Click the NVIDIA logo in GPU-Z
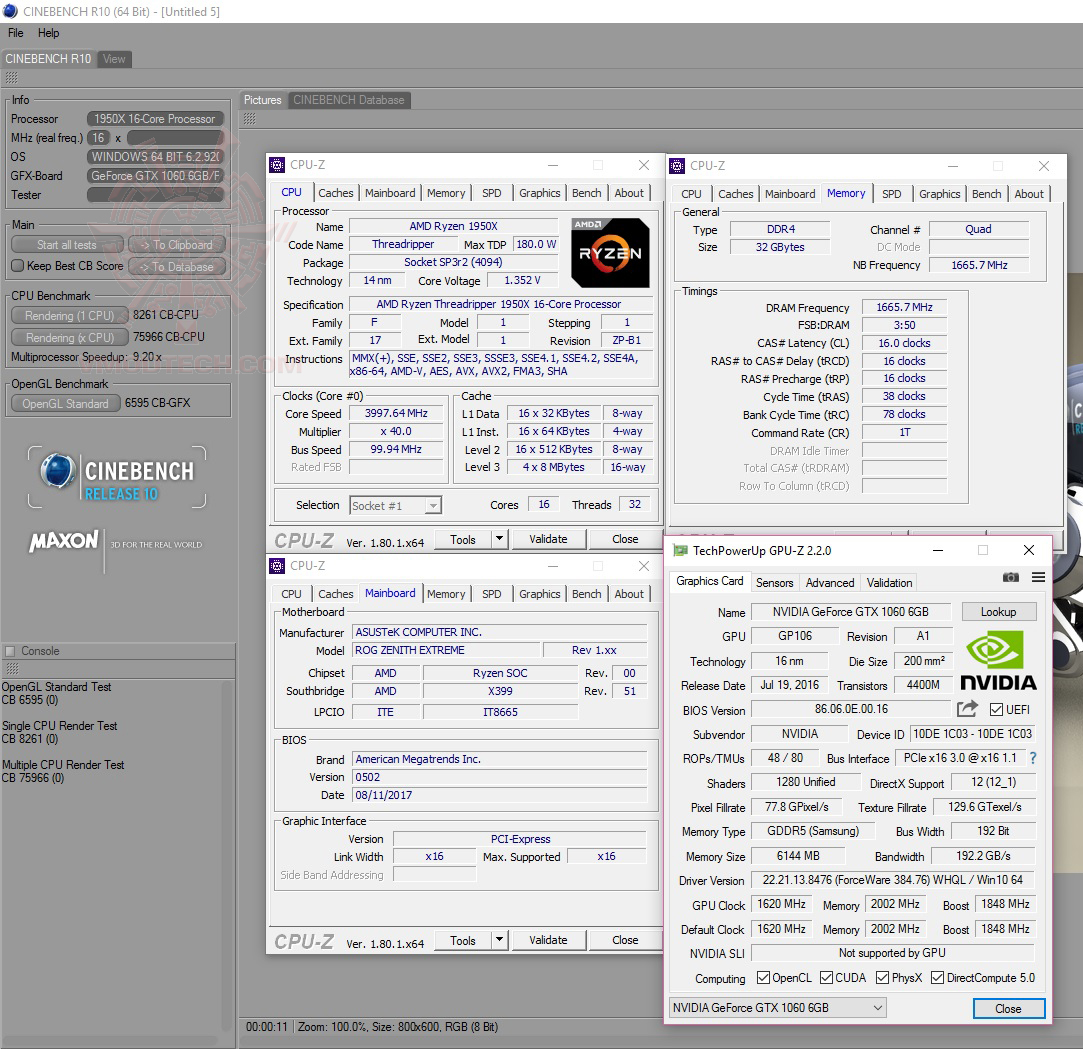This screenshot has height=1049, width=1083. pos(998,659)
